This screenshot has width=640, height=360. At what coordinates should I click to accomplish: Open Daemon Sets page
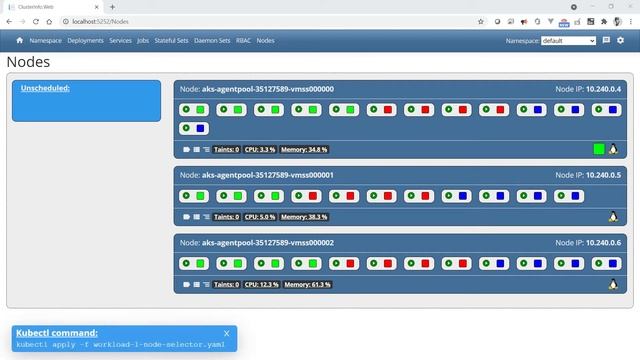point(212,40)
